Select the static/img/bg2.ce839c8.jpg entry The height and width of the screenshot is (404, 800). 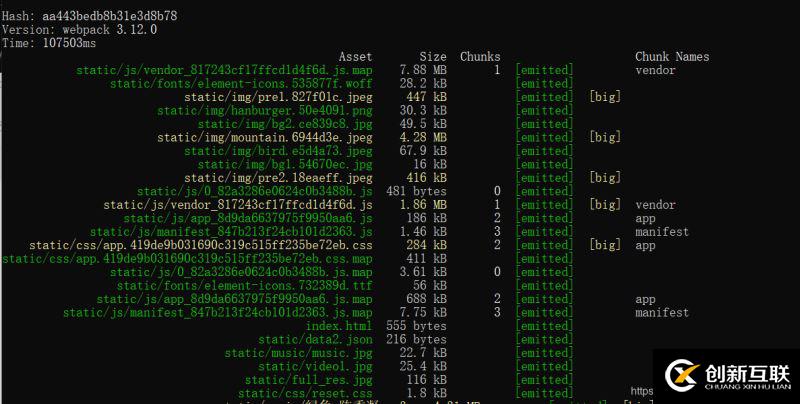pos(285,124)
